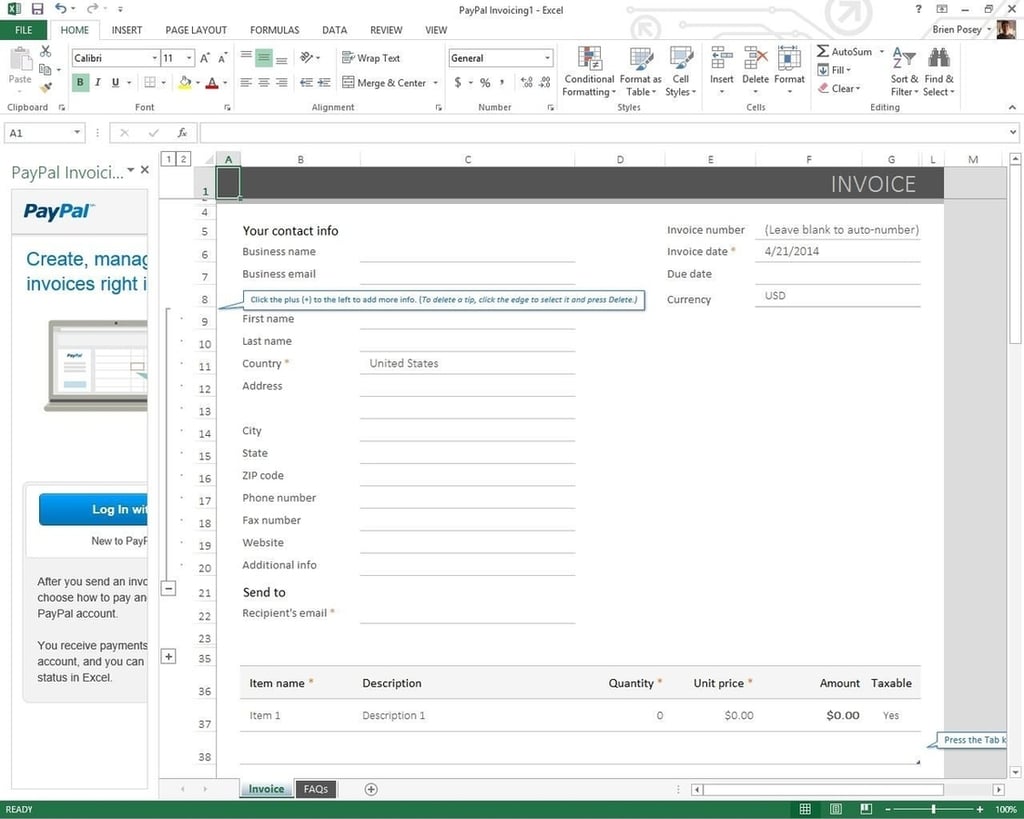Viewport: 1024px width, 819px height.
Task: Open the FILE tab
Action: [x=24, y=30]
